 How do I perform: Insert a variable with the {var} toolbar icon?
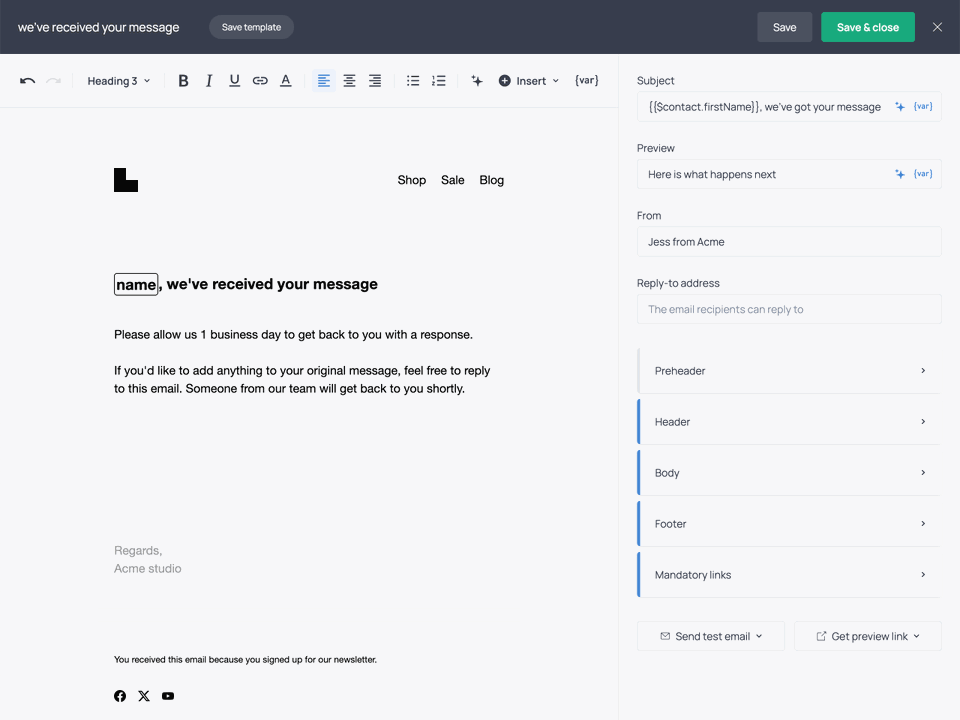coord(586,80)
